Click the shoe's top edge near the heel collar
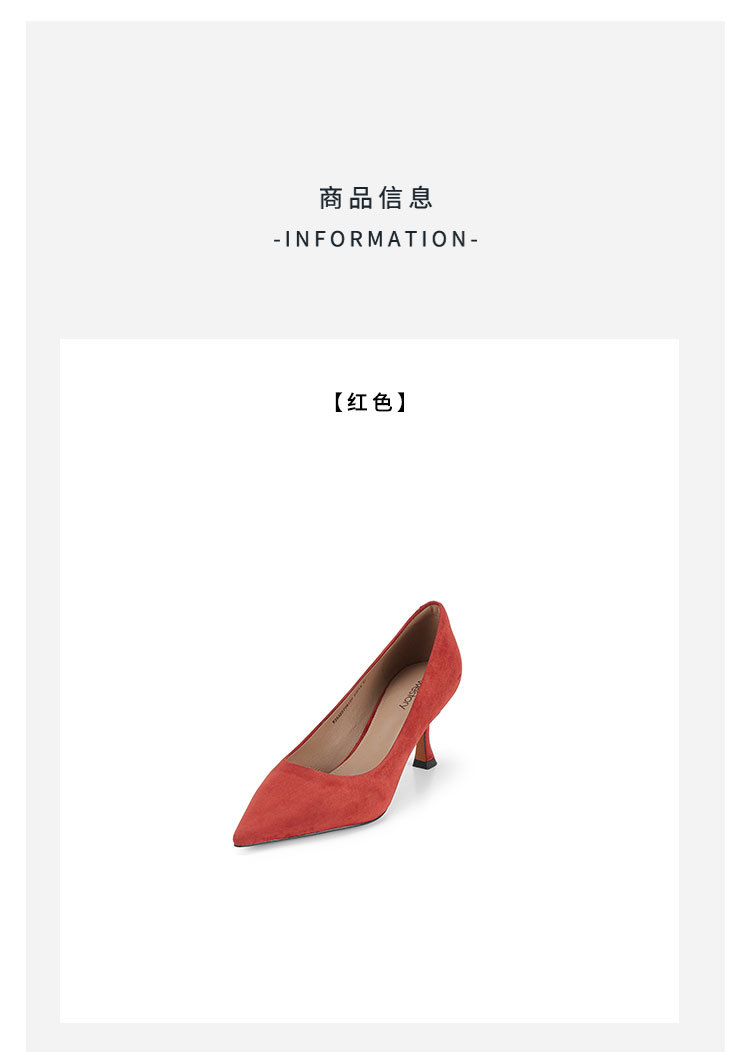The width and height of the screenshot is (750, 1052). pos(433,605)
